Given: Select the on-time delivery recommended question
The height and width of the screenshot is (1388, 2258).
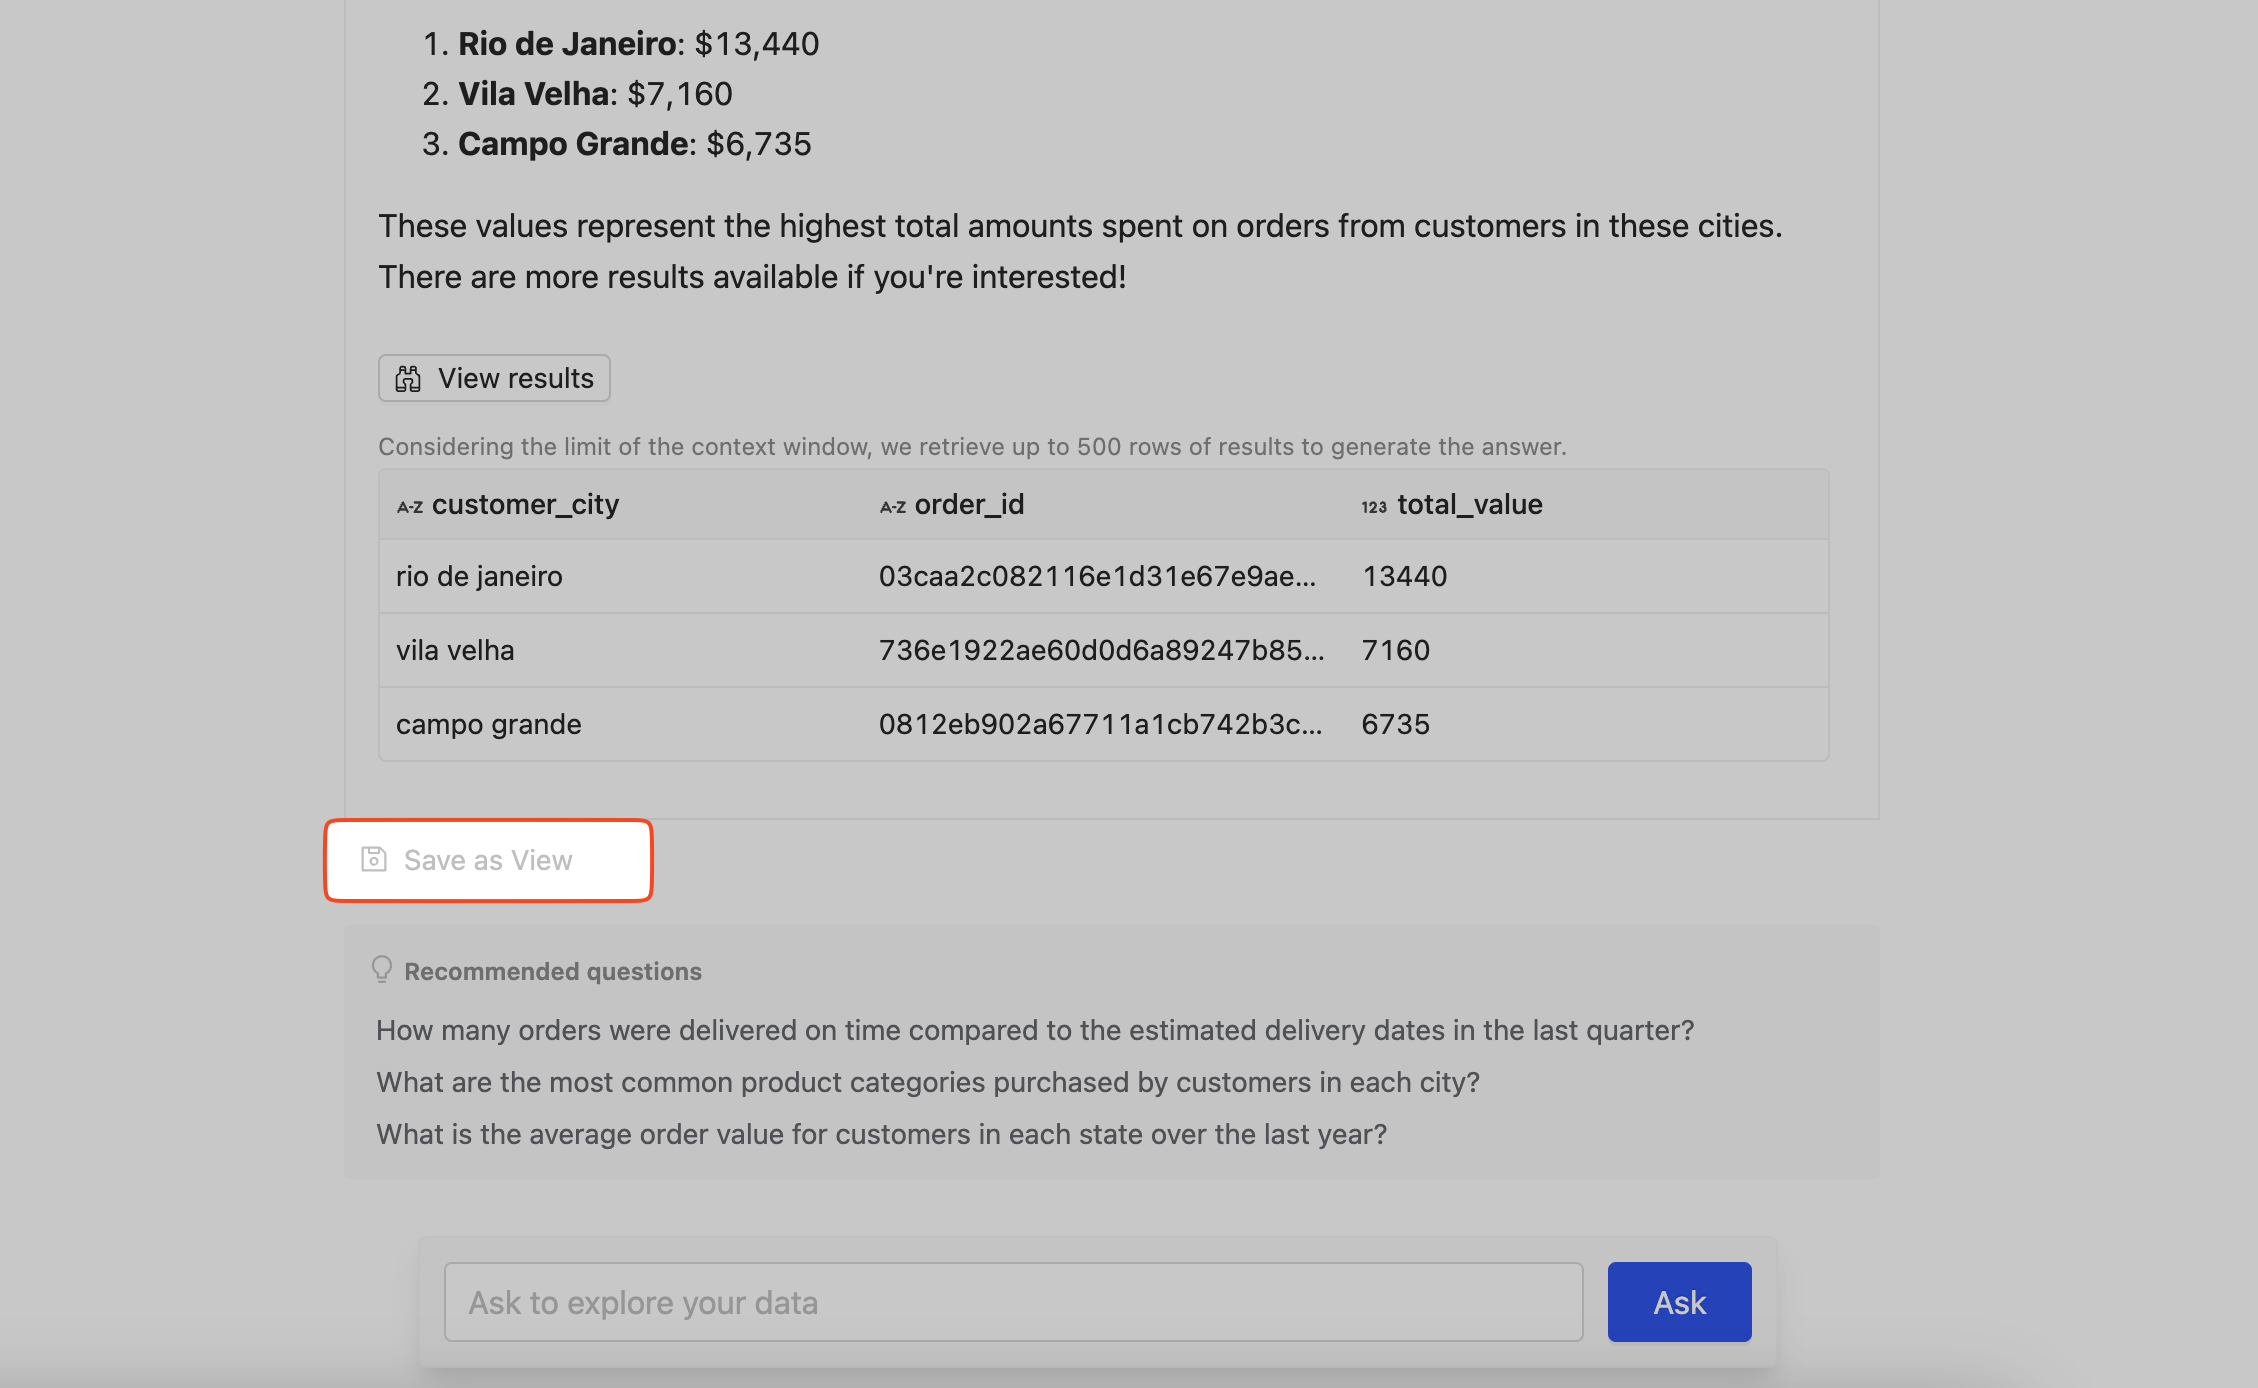Looking at the screenshot, I should 1035,1031.
